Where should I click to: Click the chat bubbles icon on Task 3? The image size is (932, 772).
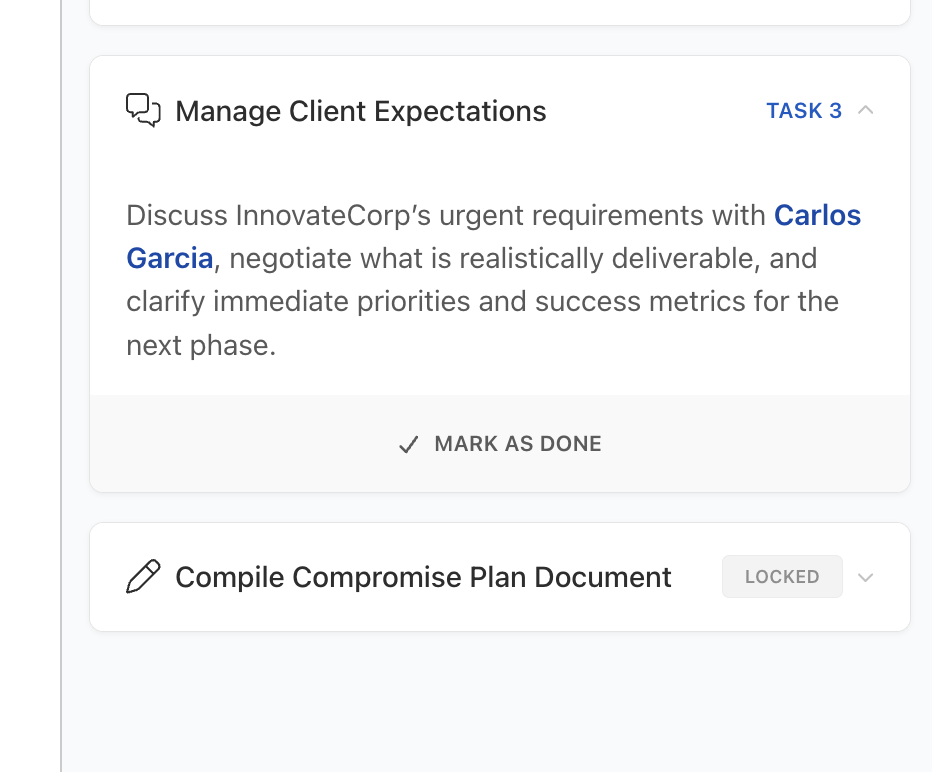click(143, 110)
